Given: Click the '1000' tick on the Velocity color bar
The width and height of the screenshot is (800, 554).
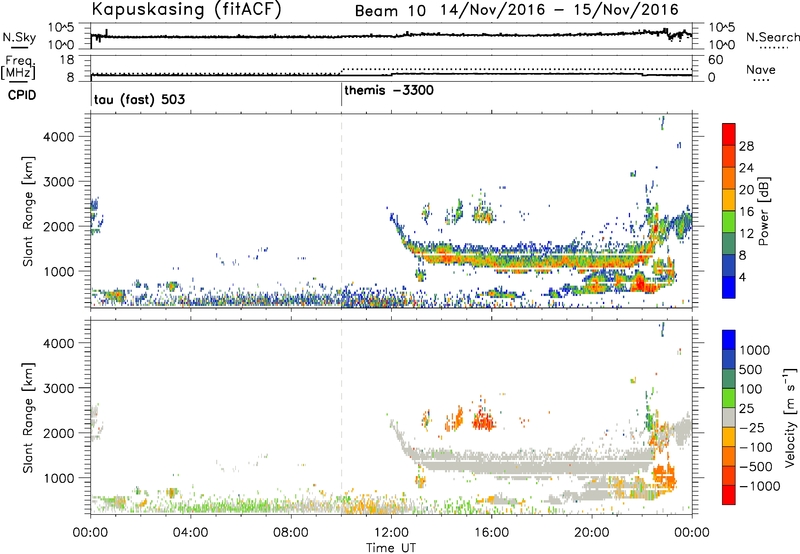Looking at the screenshot, I should [755, 350].
